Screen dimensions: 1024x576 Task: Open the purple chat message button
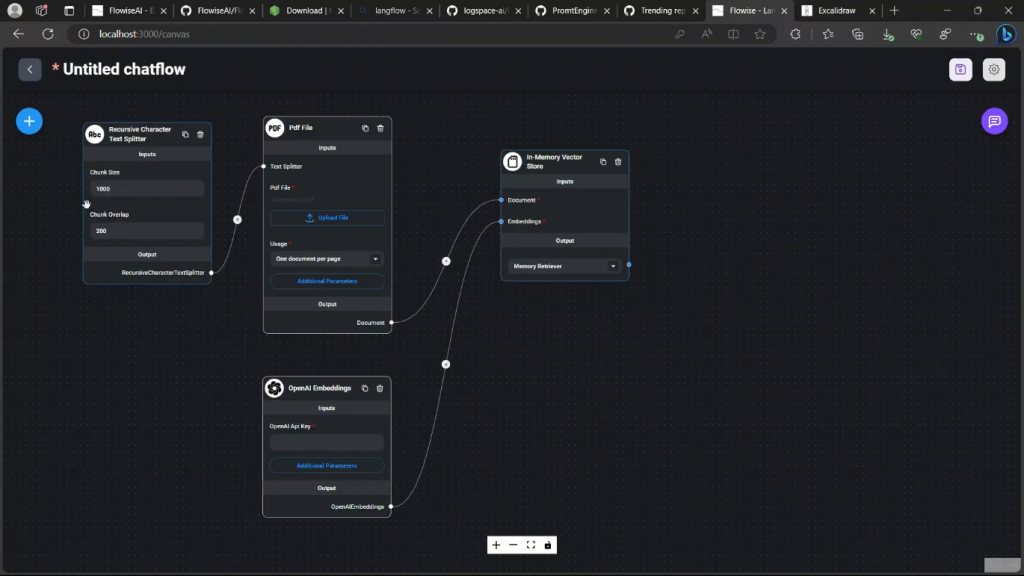pos(994,121)
